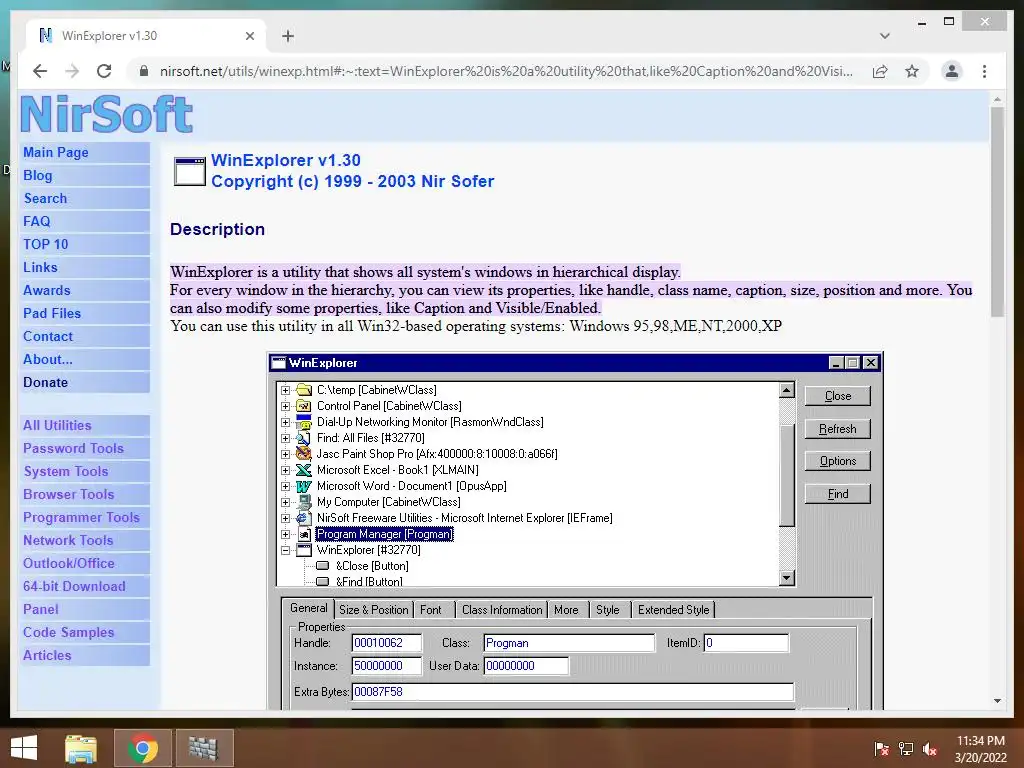This screenshot has width=1024, height=768.
Task: Bookmark this page with the star icon
Action: coord(912,71)
